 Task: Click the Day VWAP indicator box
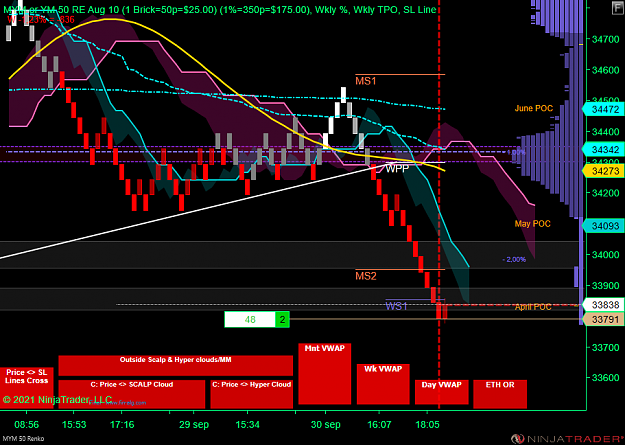coord(441,392)
